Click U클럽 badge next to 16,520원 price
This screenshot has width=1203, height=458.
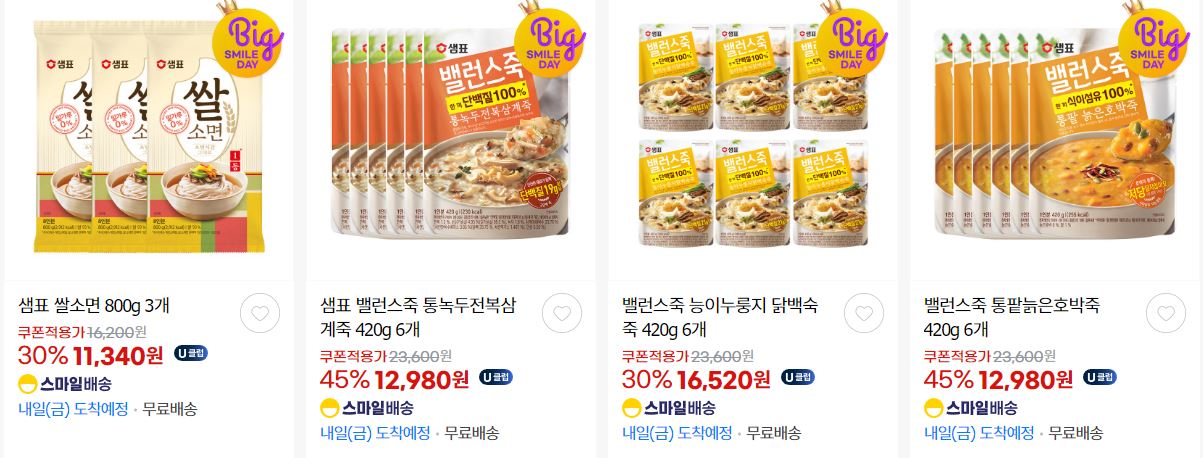coord(797,377)
